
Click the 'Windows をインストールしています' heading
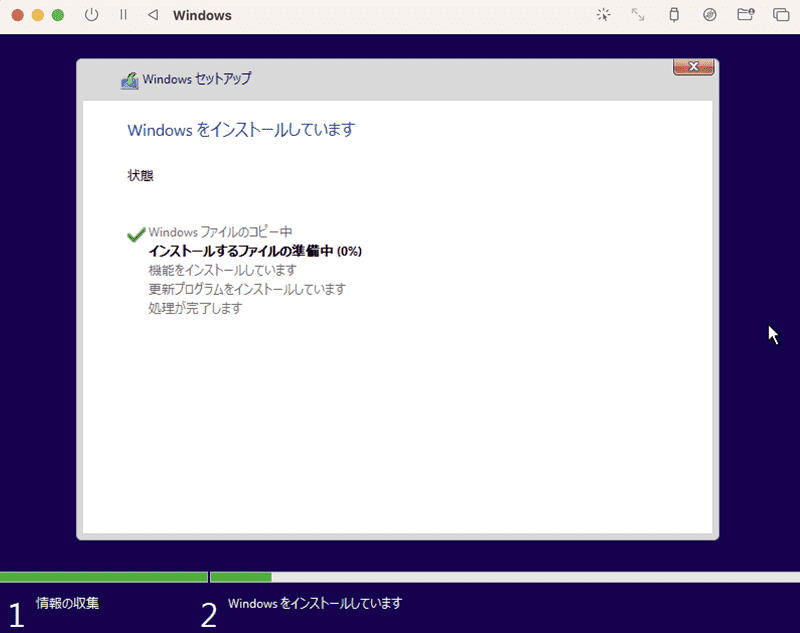point(241,130)
